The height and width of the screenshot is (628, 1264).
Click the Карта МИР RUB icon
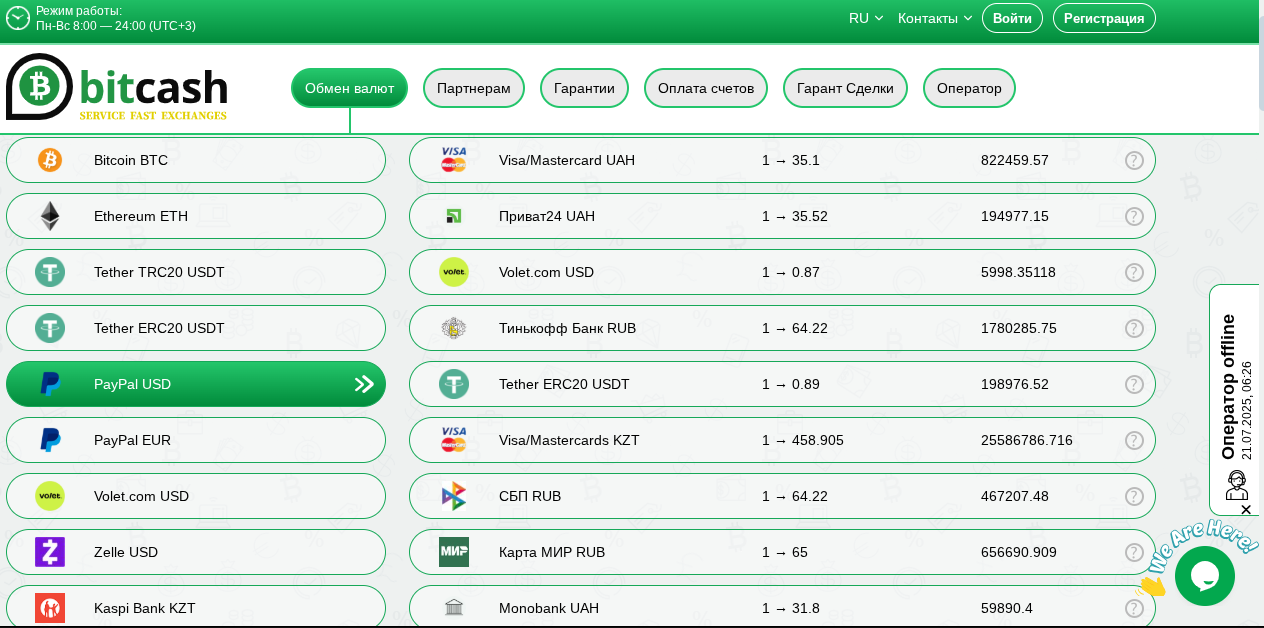pos(454,552)
